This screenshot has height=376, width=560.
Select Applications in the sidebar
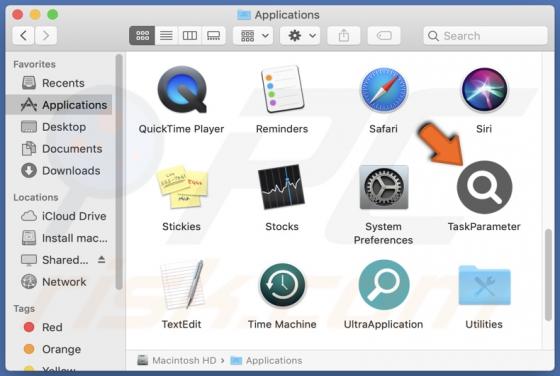pyautogui.click(x=59, y=105)
